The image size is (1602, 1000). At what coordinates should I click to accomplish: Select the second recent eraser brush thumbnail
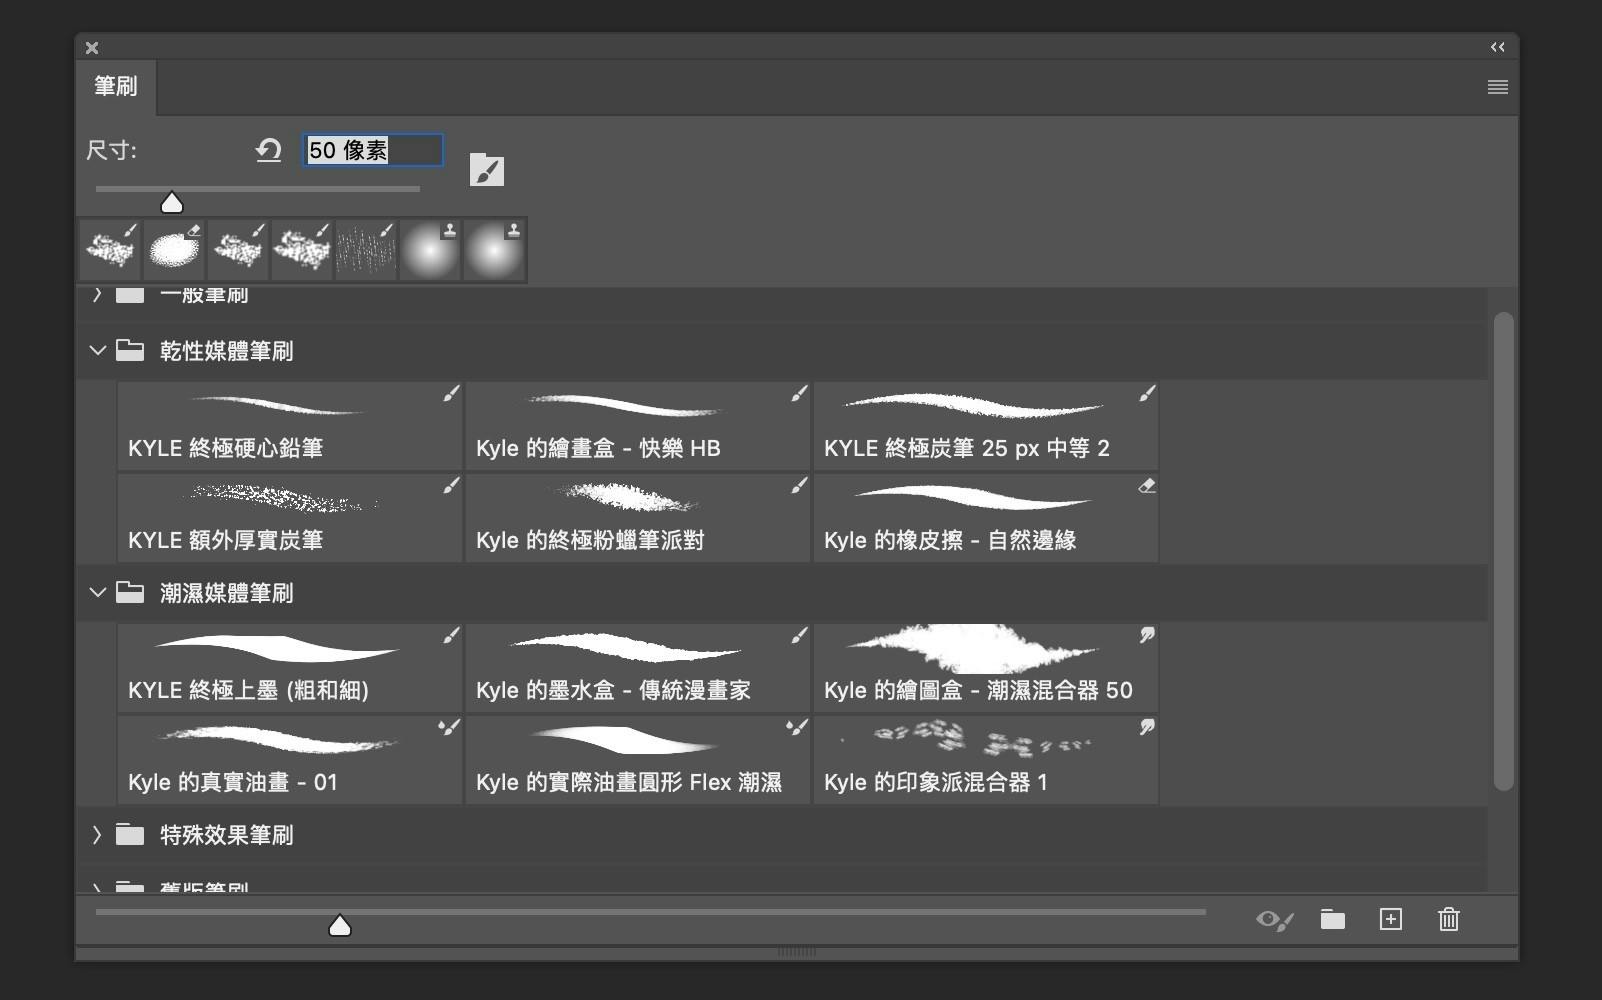pyautogui.click(x=174, y=250)
